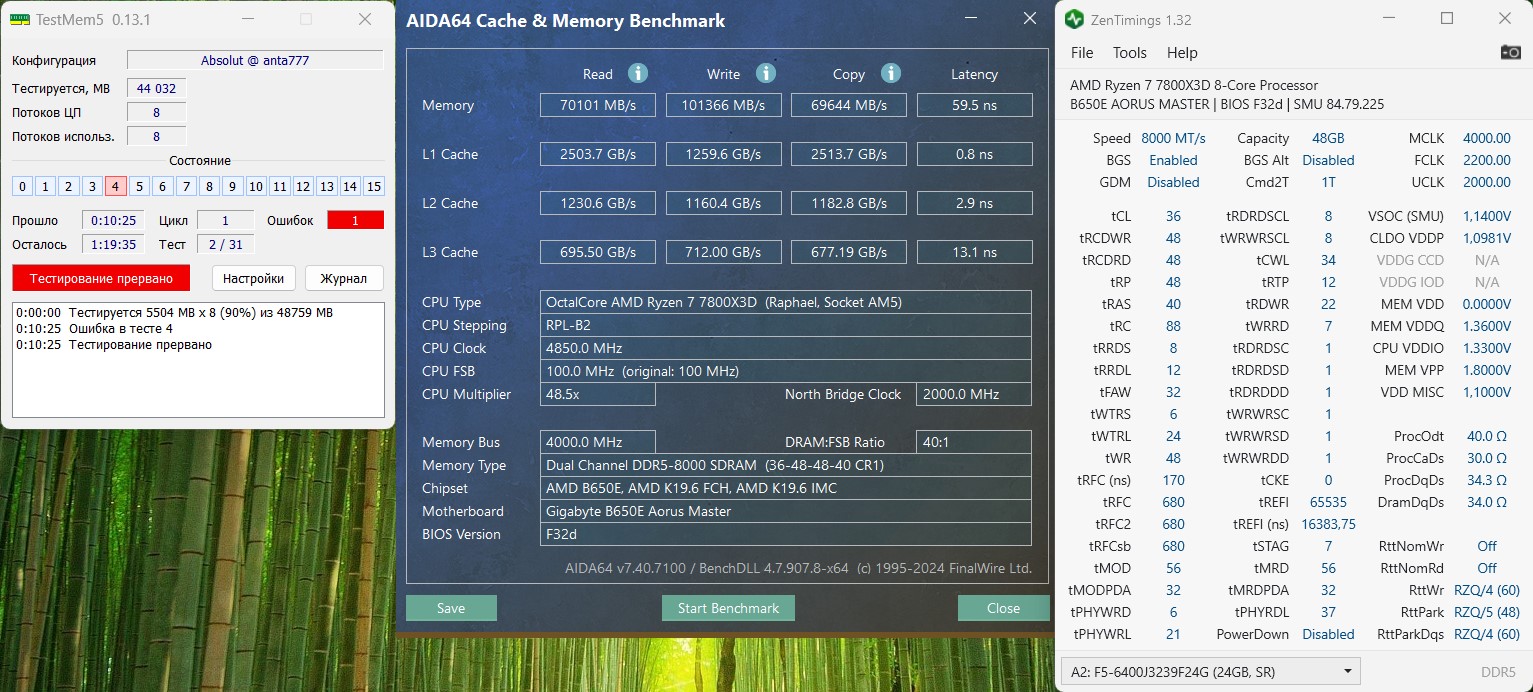Click the ZenTimings camera screenshot icon

[1510, 52]
